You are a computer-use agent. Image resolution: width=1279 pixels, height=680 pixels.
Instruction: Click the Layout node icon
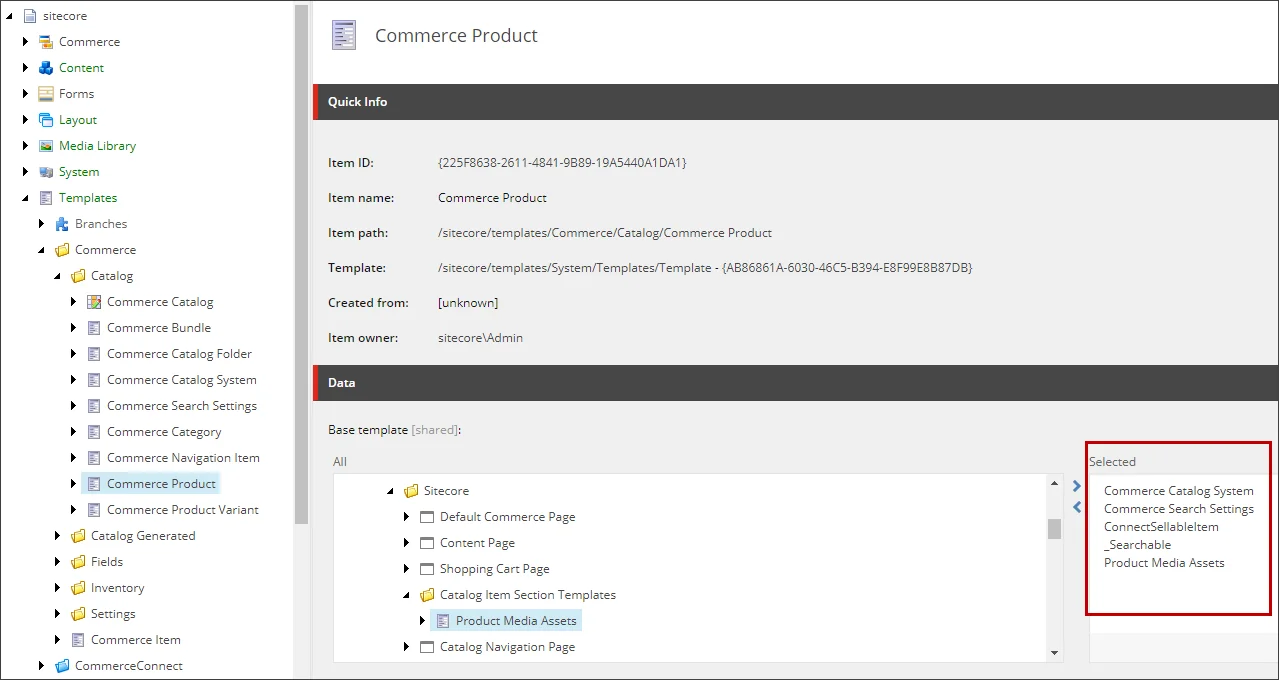46,120
